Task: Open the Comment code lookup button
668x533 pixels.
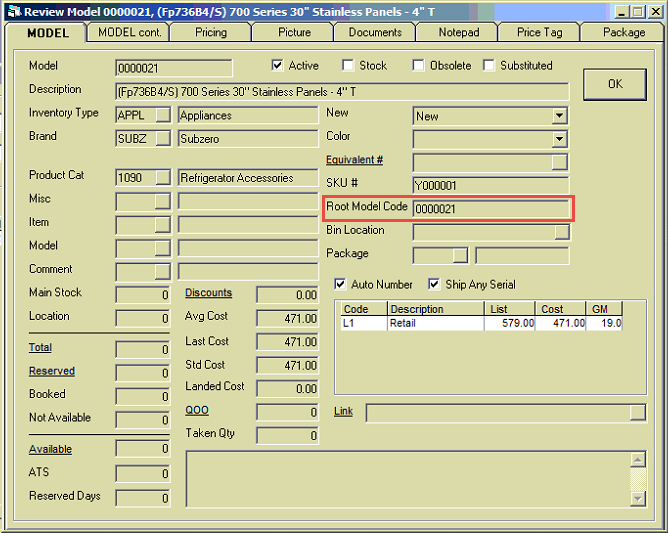Action: tap(162, 272)
